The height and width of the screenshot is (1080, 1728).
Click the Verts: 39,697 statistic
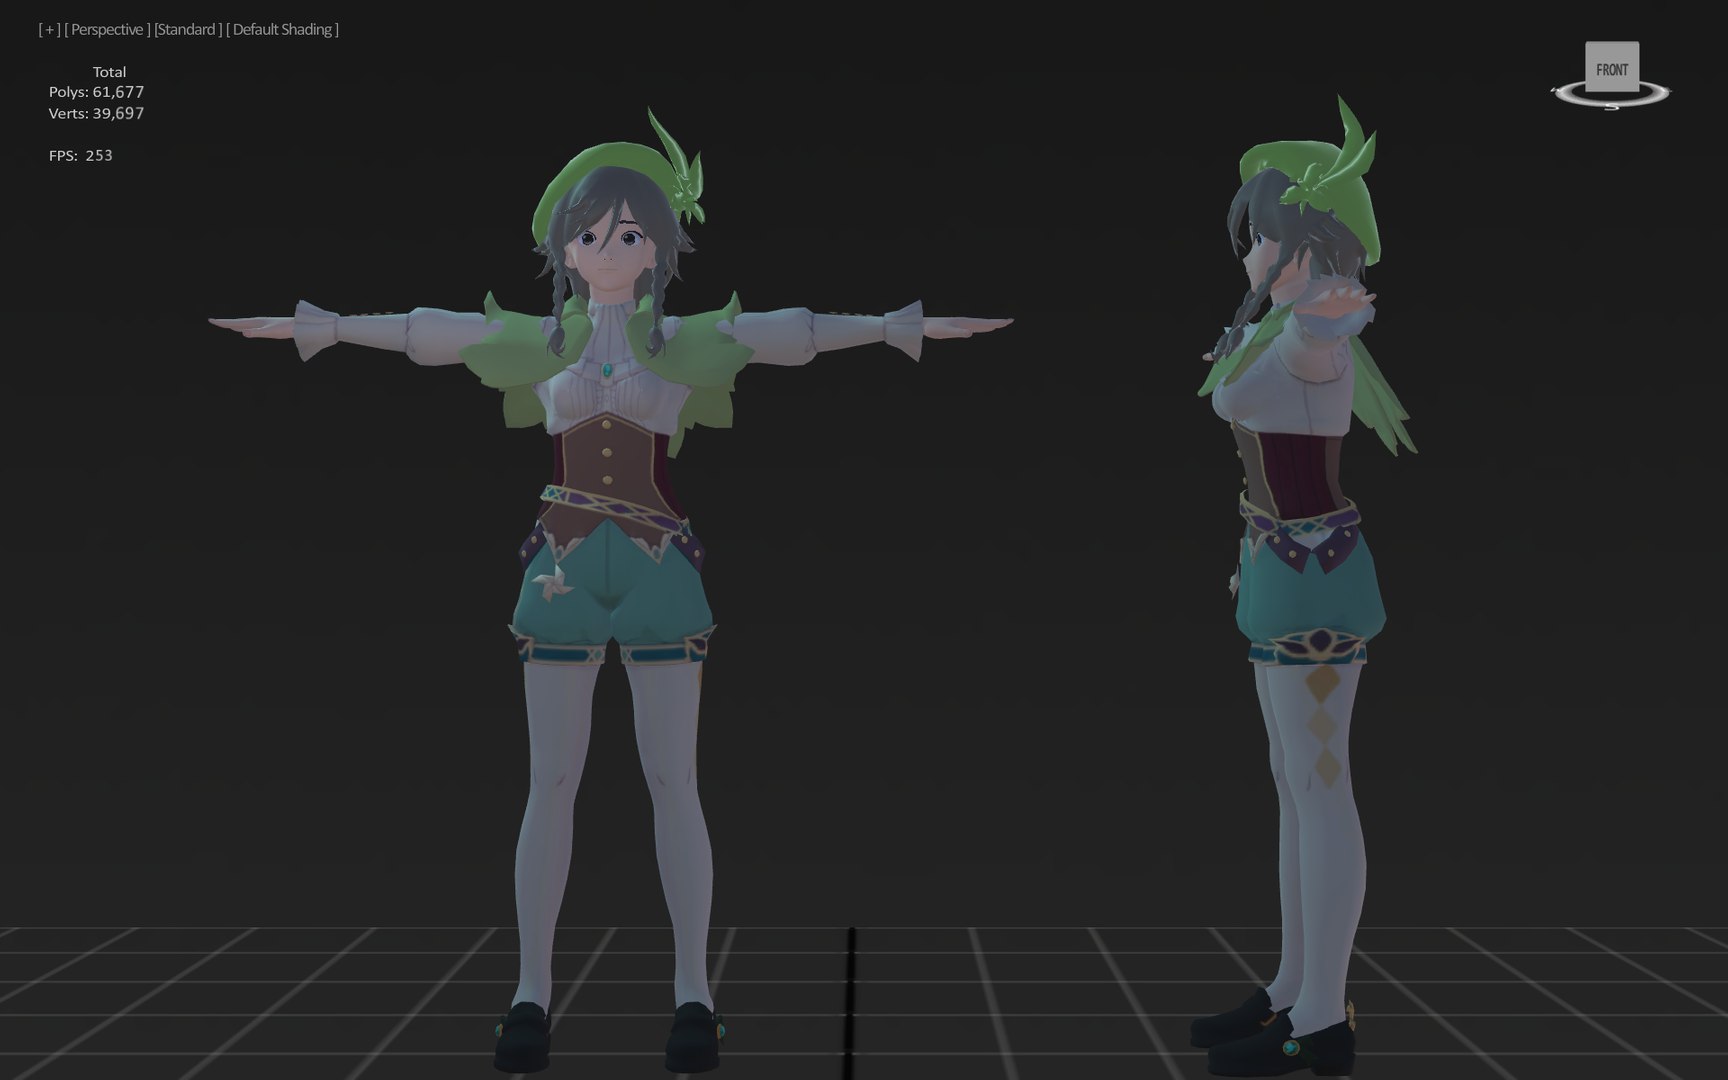pyautogui.click(x=96, y=114)
